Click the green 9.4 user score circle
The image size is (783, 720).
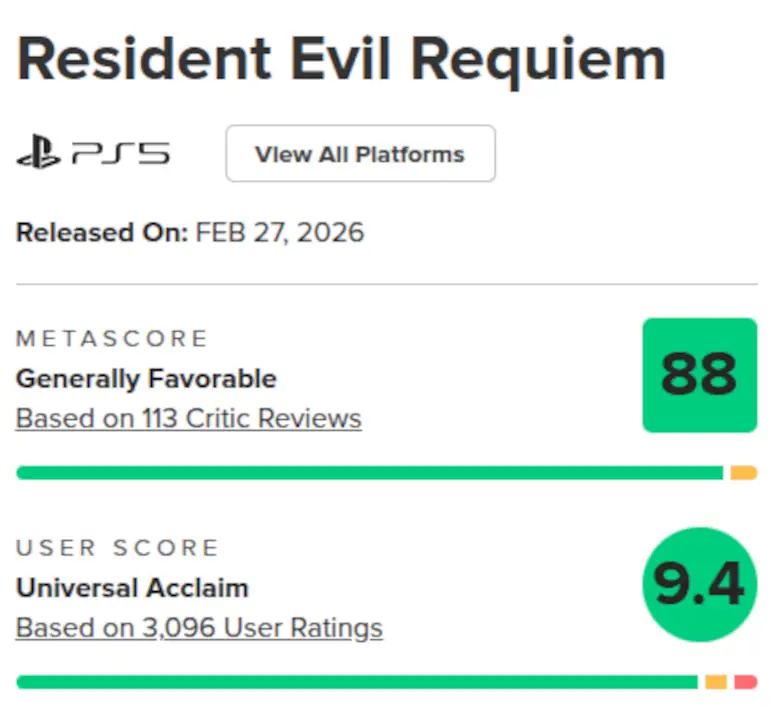tap(700, 585)
